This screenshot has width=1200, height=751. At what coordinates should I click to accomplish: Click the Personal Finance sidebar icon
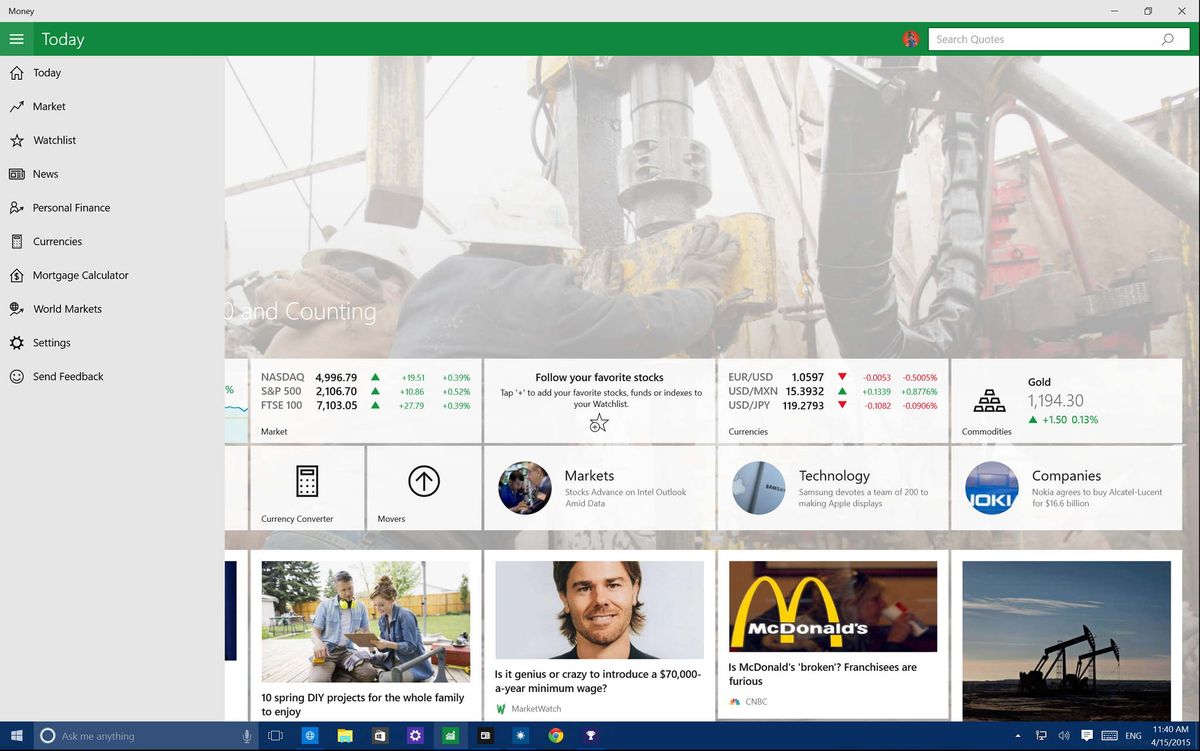point(15,207)
